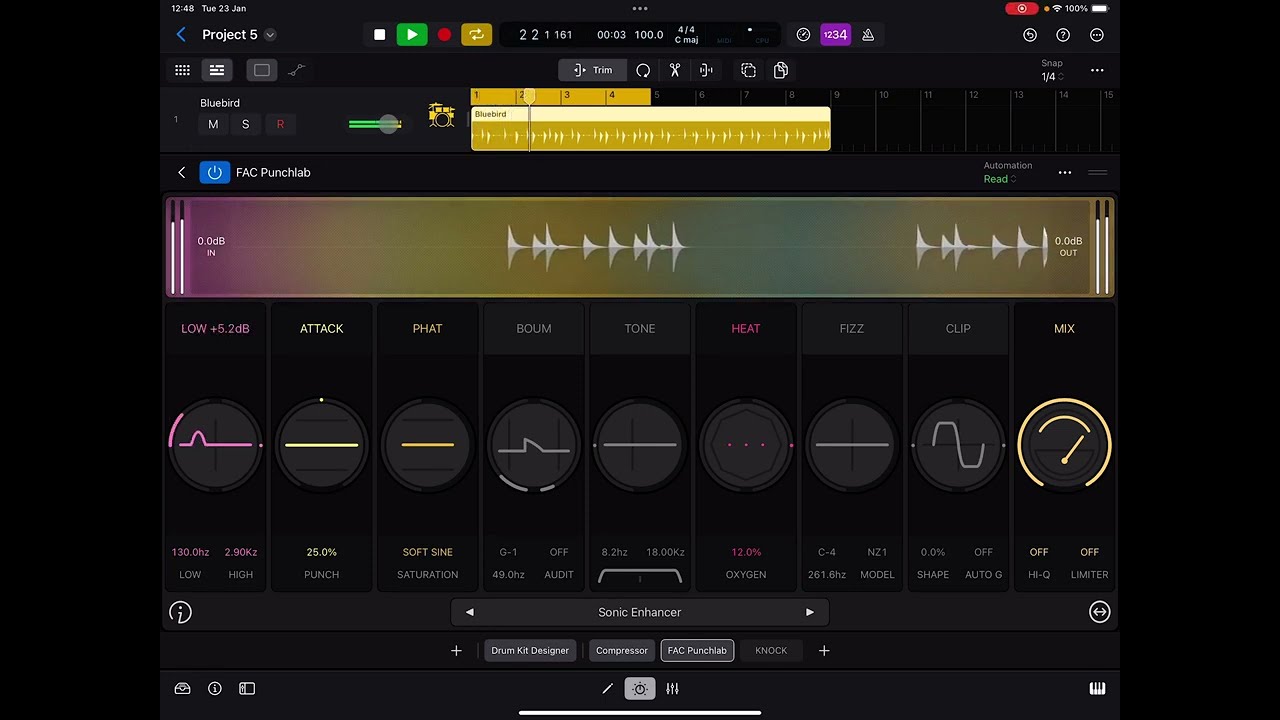Toggle LIMITER off setting
Viewport: 1280px width, 720px height.
(x=1089, y=552)
